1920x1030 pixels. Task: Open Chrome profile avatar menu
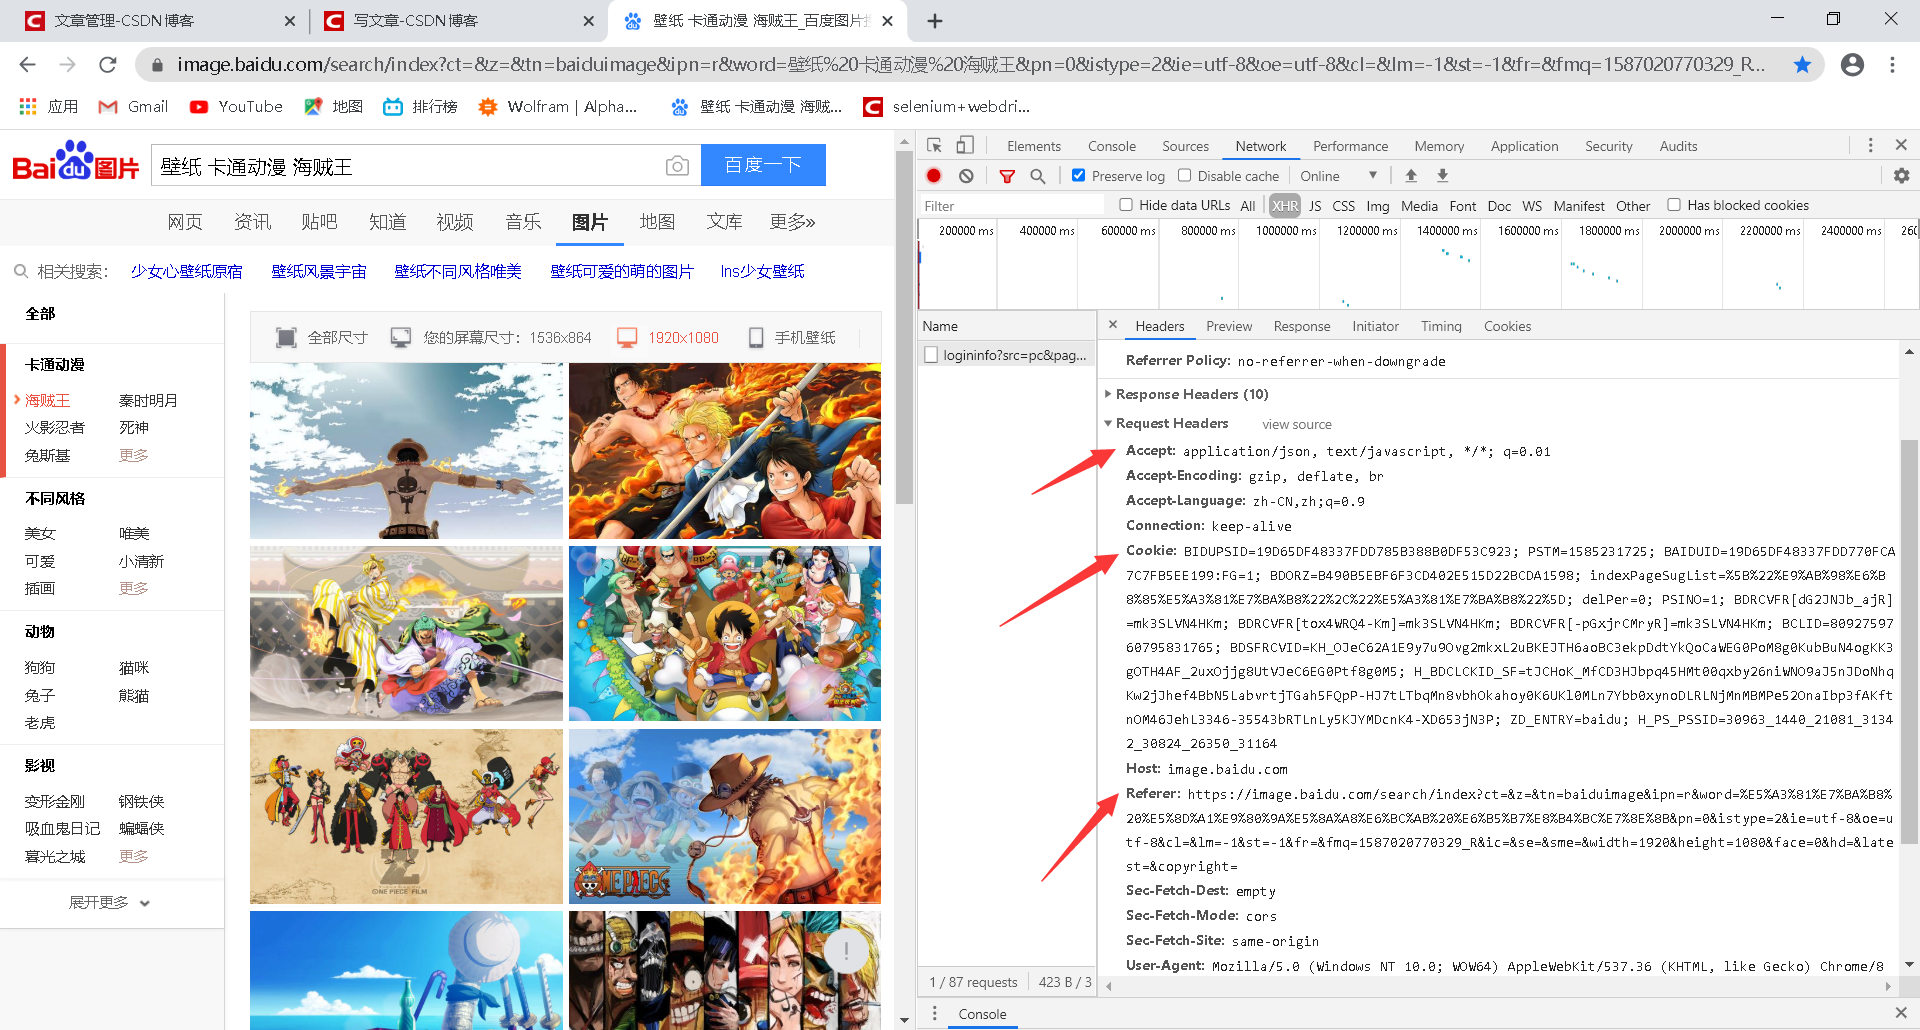tap(1852, 65)
